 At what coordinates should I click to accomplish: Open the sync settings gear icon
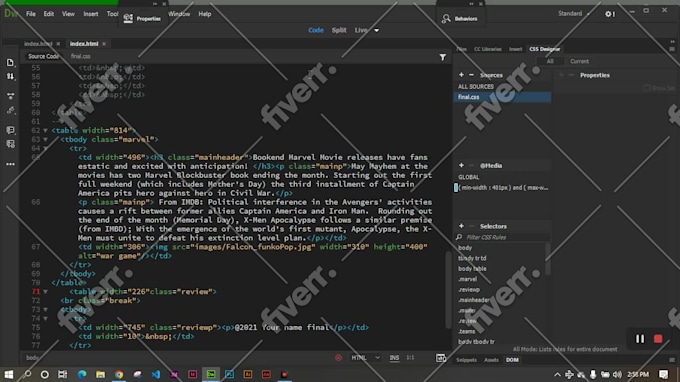tap(610, 14)
